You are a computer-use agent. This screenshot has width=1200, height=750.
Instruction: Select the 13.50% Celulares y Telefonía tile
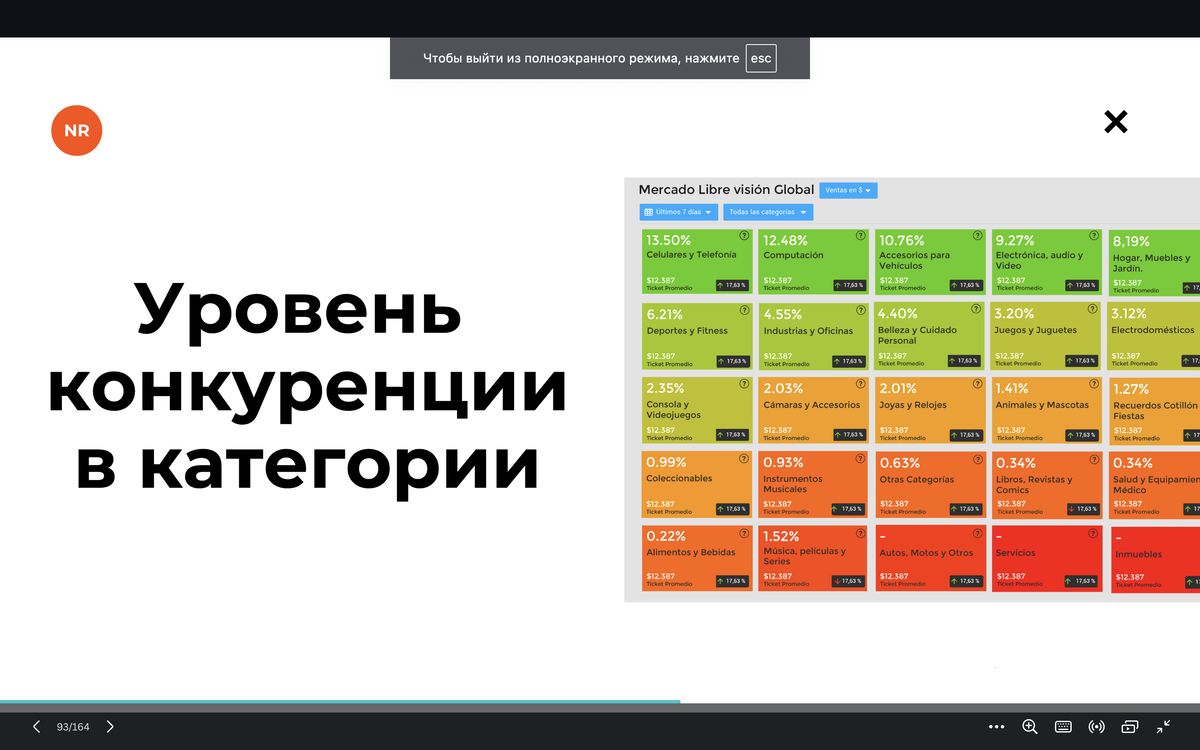[x=697, y=262]
